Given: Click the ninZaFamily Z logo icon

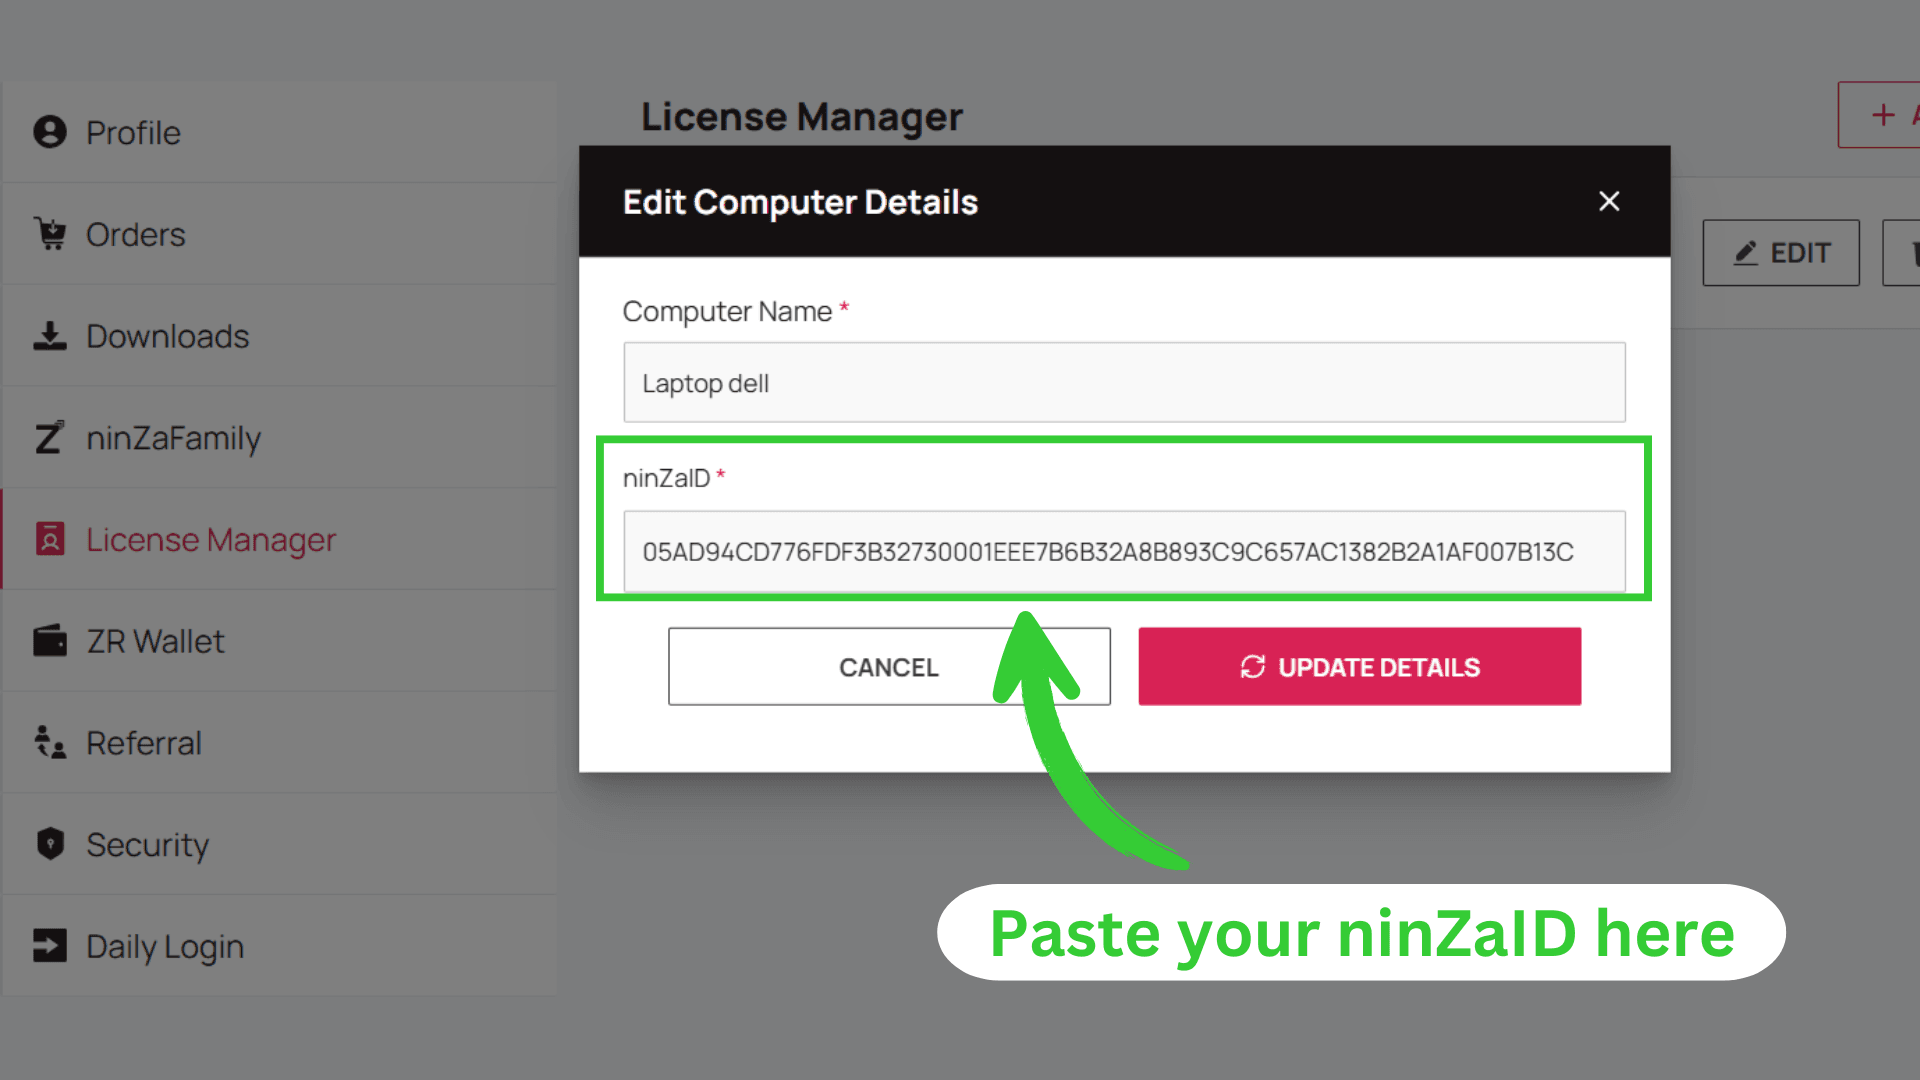Looking at the screenshot, I should point(50,437).
